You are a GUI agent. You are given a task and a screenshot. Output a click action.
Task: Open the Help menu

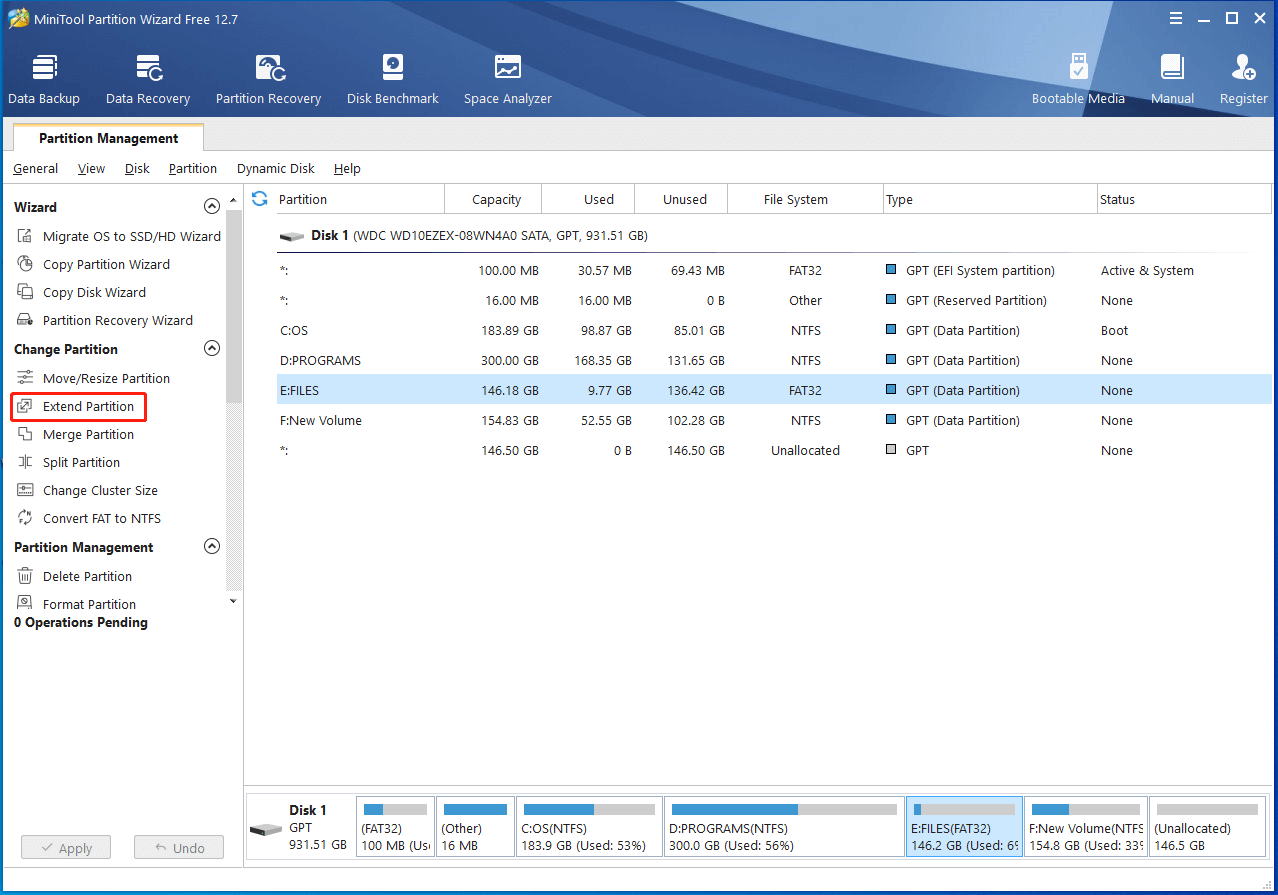(347, 169)
